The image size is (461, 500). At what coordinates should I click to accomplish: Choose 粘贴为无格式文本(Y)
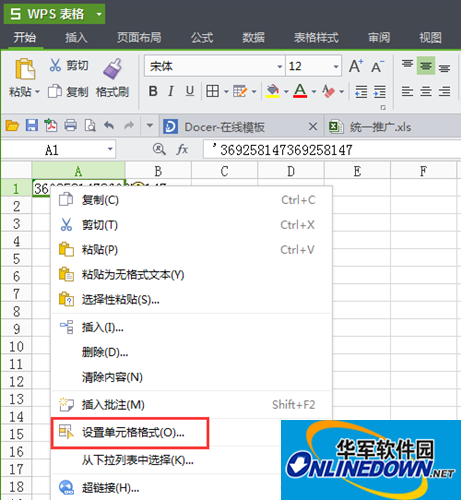click(192, 275)
